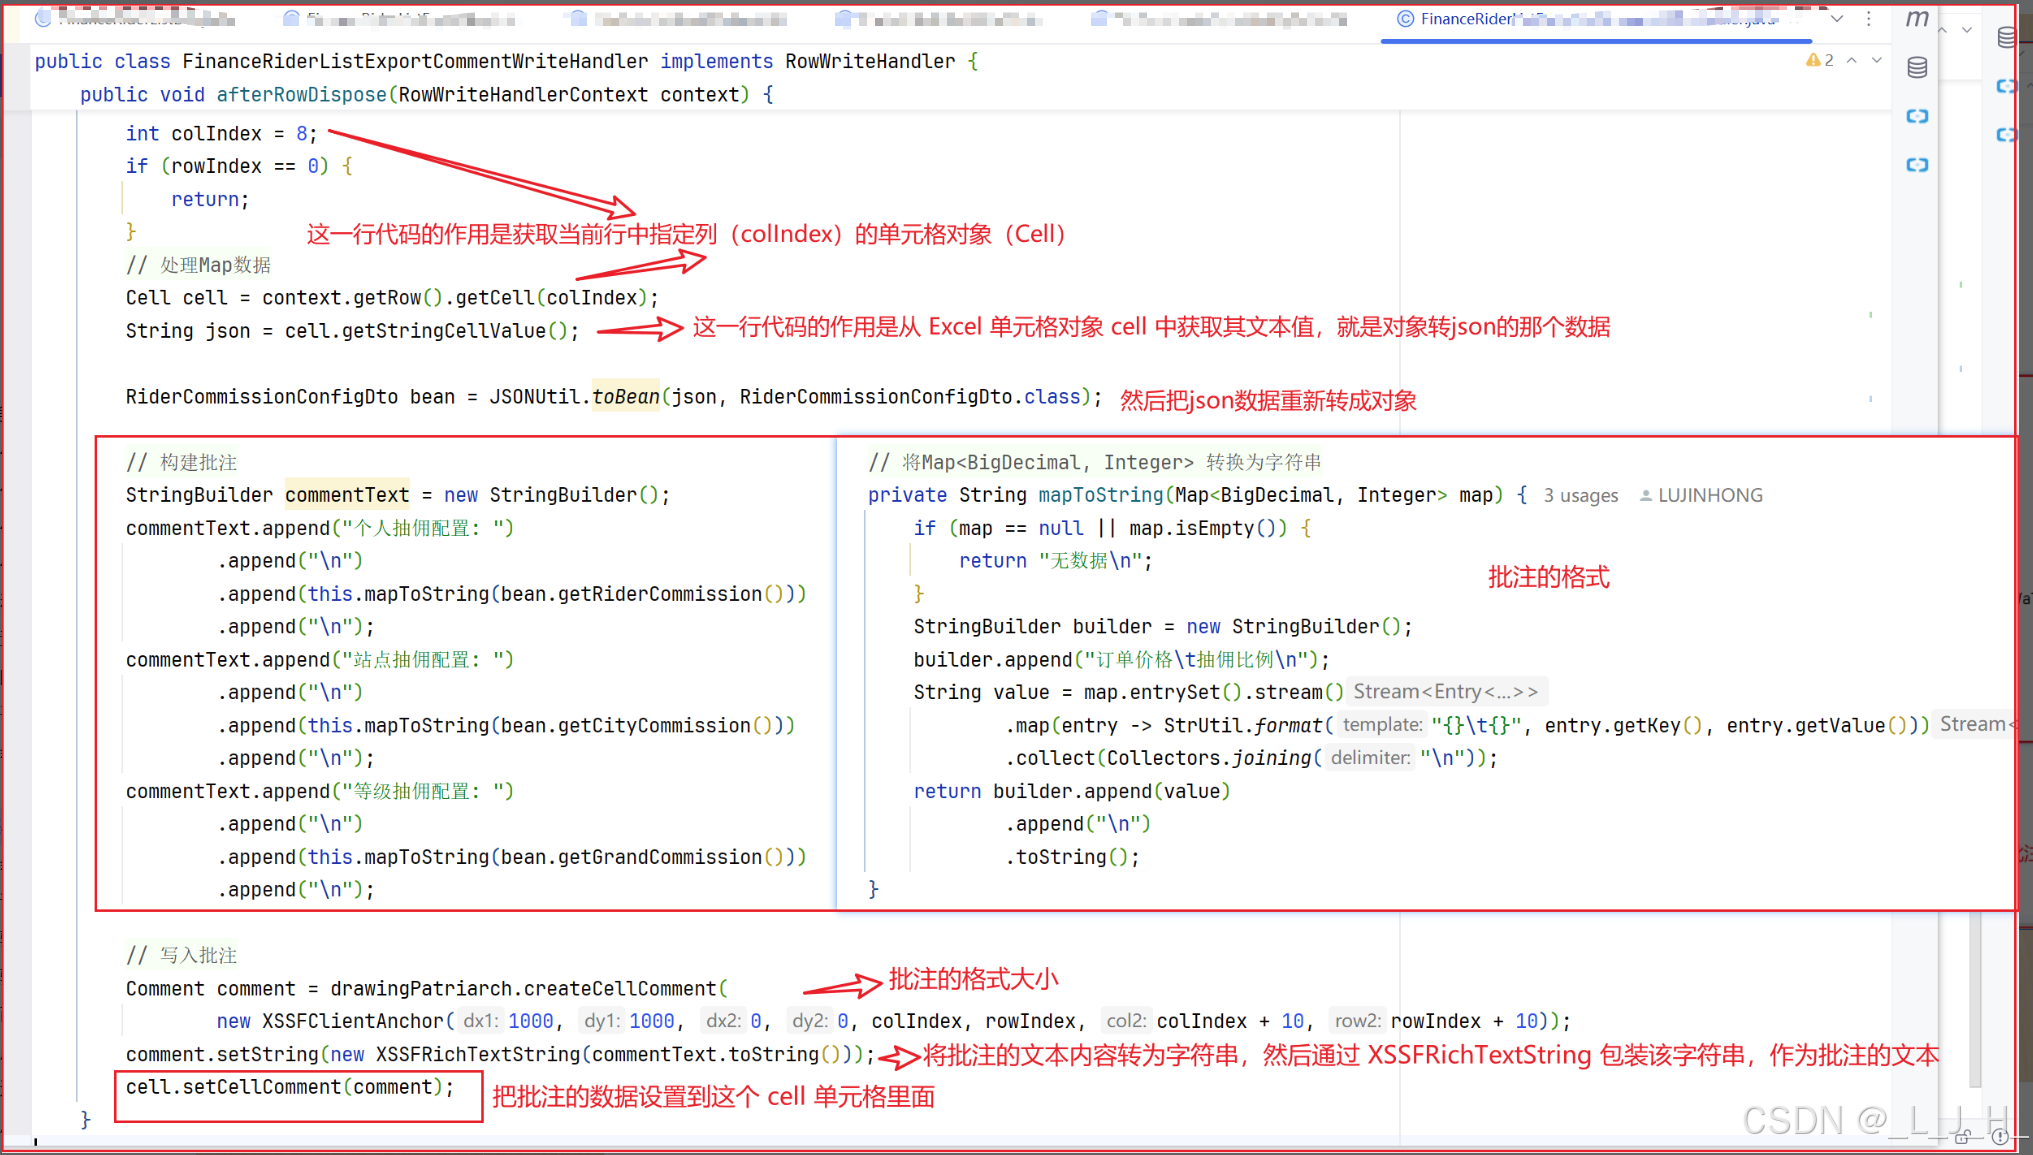The height and width of the screenshot is (1155, 2033).
Task: Open the Database tool window icon below Maven
Action: (1917, 67)
